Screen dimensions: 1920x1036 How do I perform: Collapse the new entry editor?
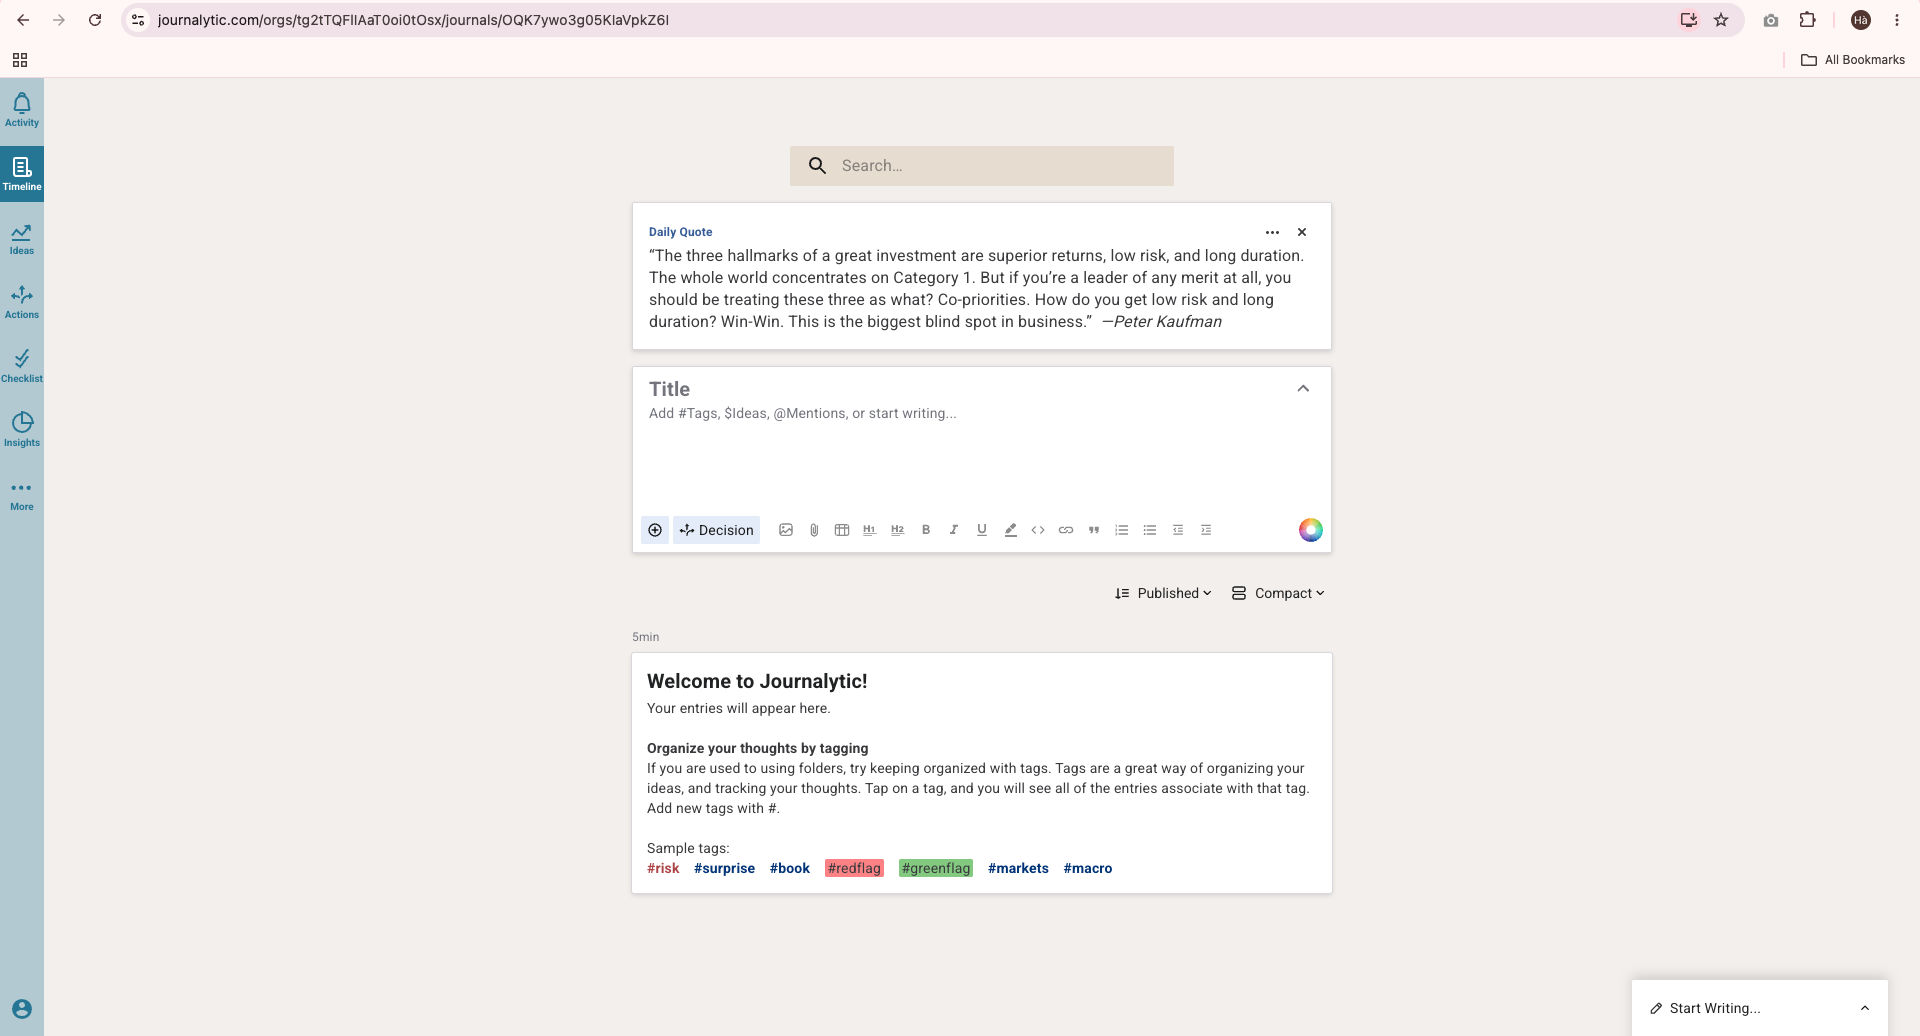[x=1303, y=389]
